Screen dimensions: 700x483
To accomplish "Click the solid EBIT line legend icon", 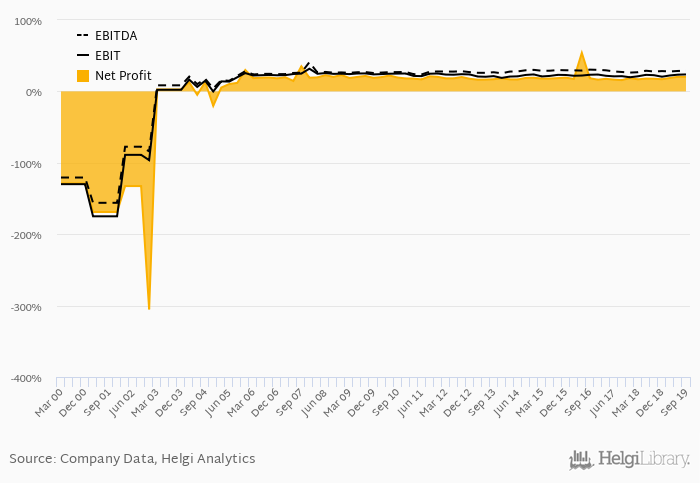I will 83,56.
